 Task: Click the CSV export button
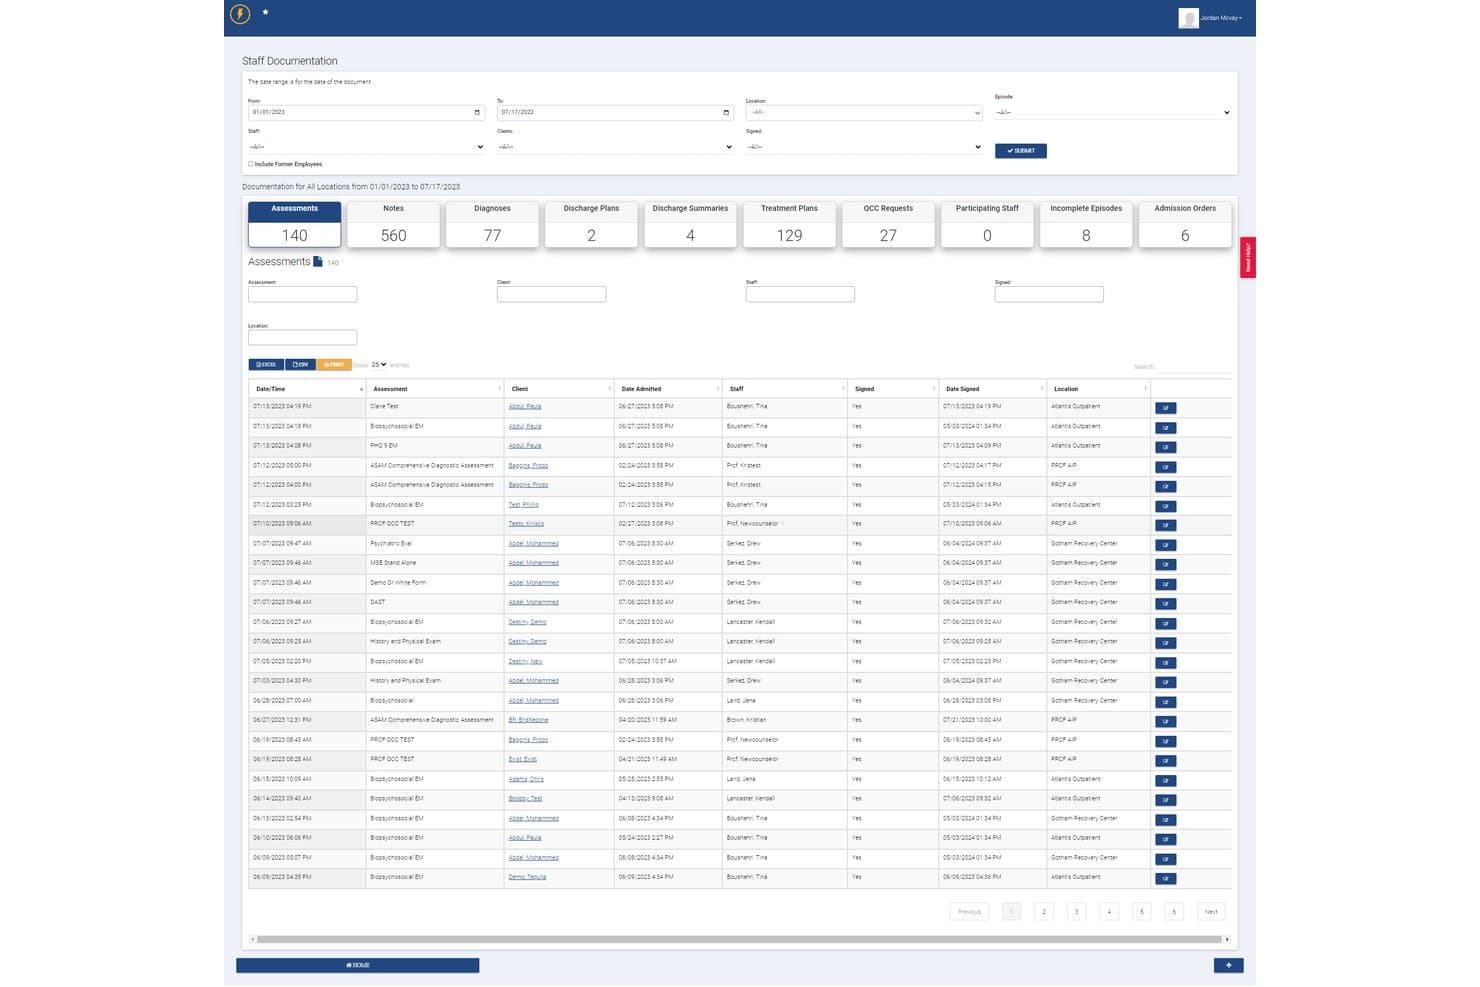pos(301,365)
